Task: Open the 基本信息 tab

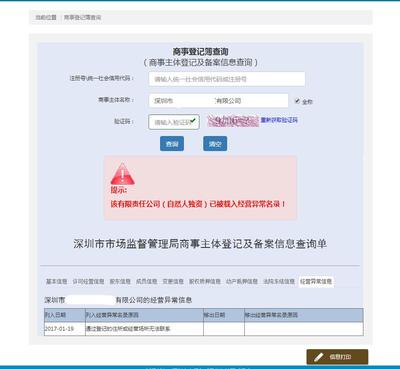Action: coord(56,282)
